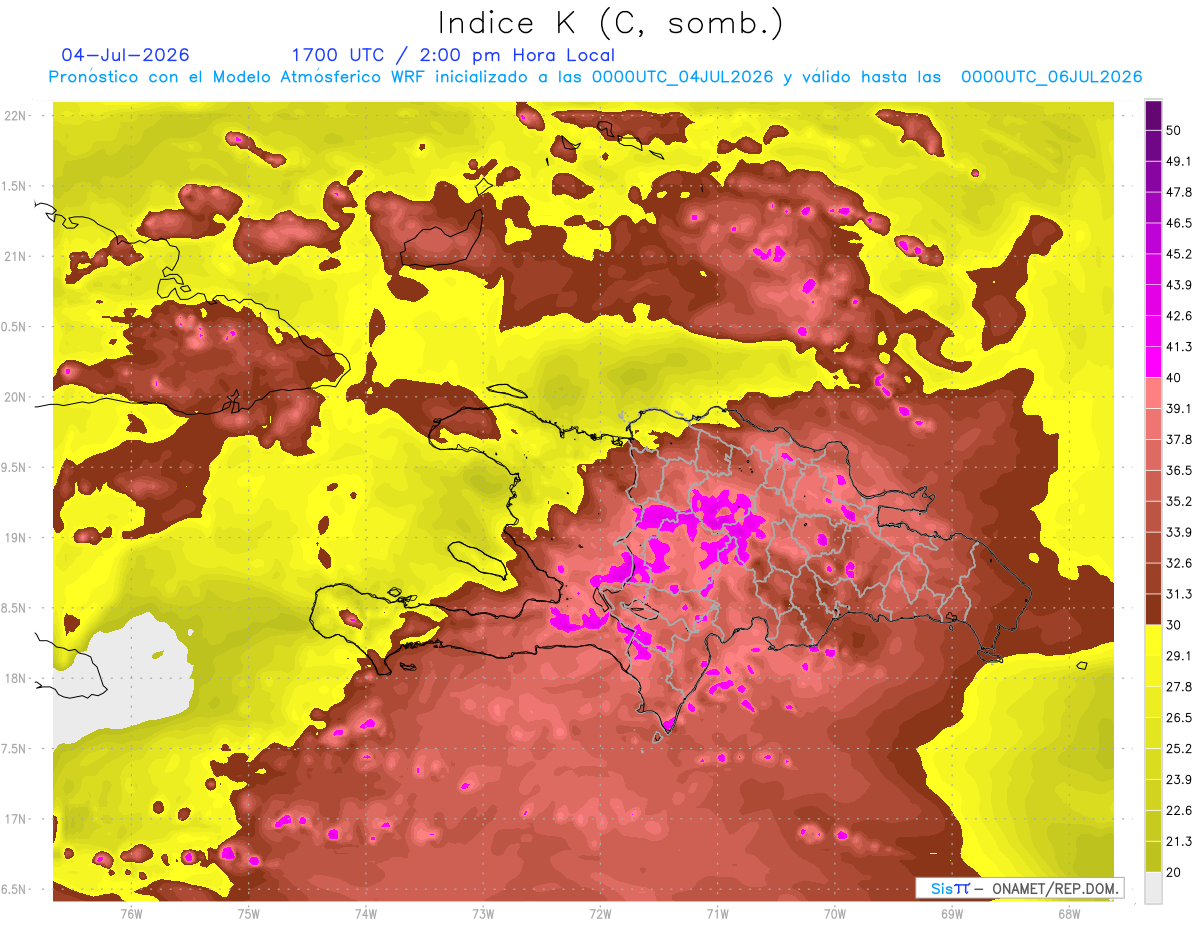Click the '17N' latitude axis label
Viewport: 1200px width, 927px height.
(x=16, y=820)
